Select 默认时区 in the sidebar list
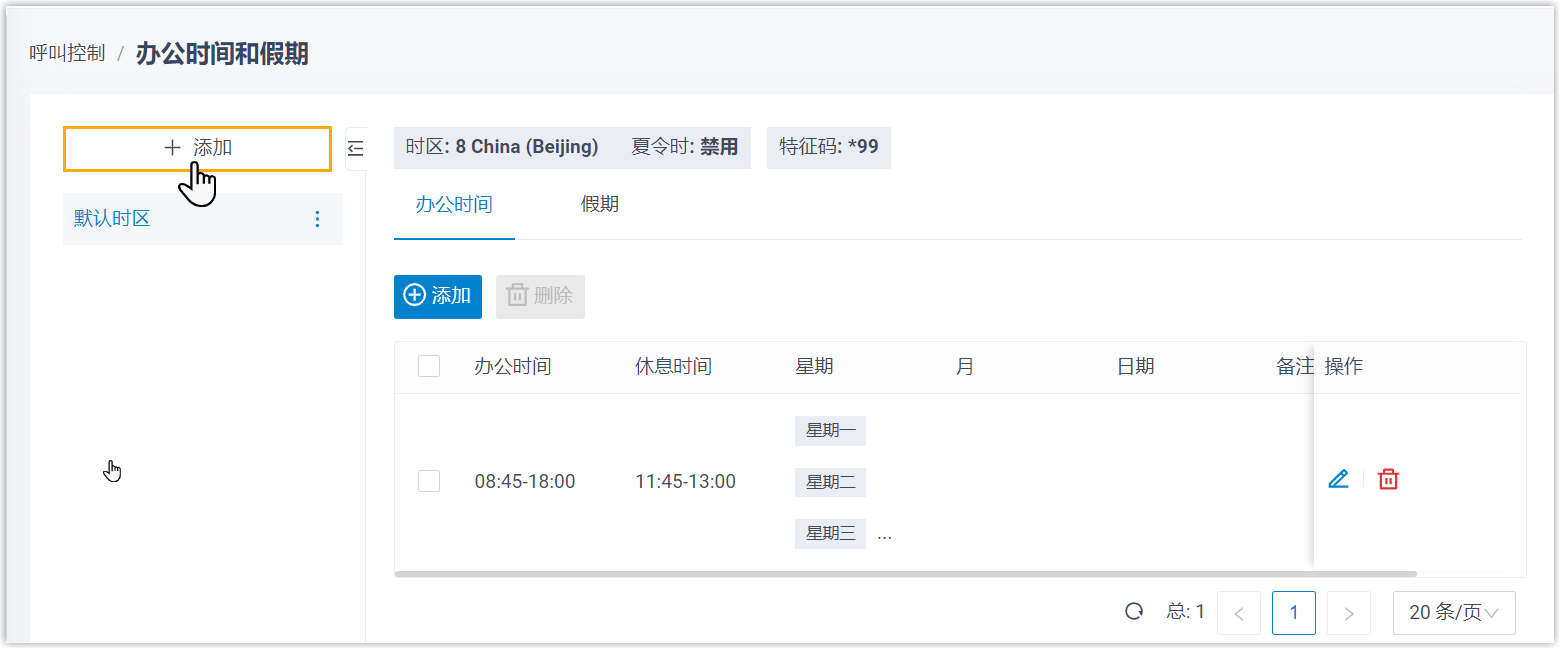The width and height of the screenshot is (1560, 649). 112,219
